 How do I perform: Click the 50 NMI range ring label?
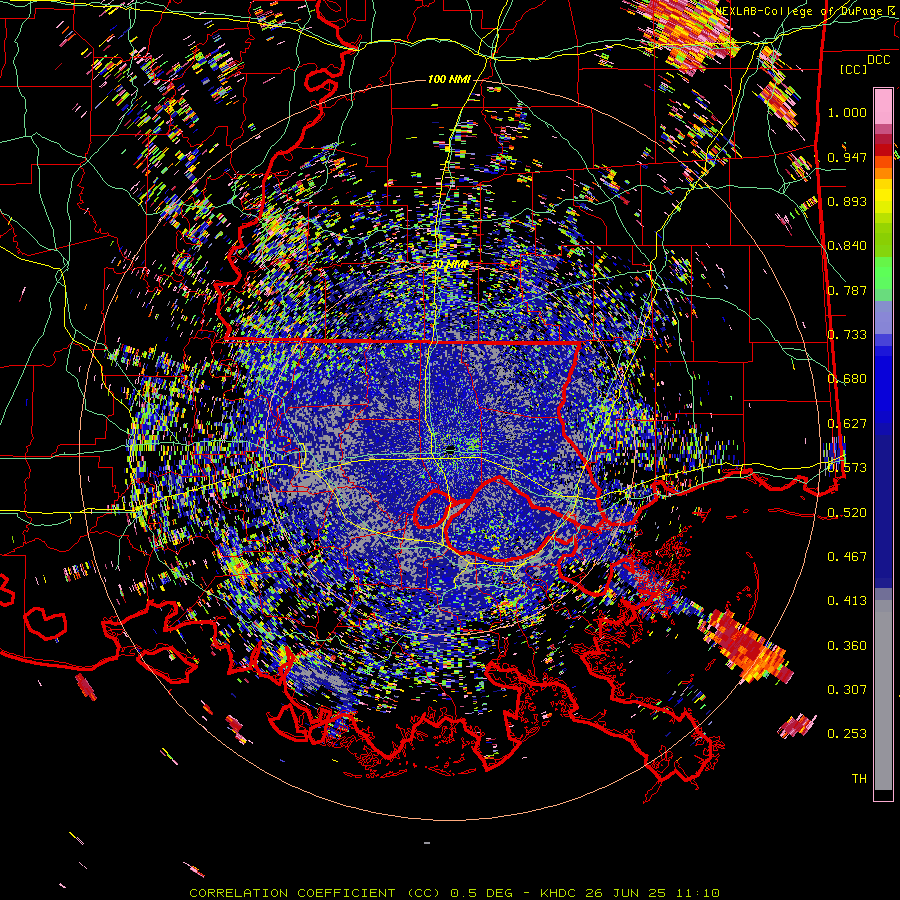tap(449, 265)
